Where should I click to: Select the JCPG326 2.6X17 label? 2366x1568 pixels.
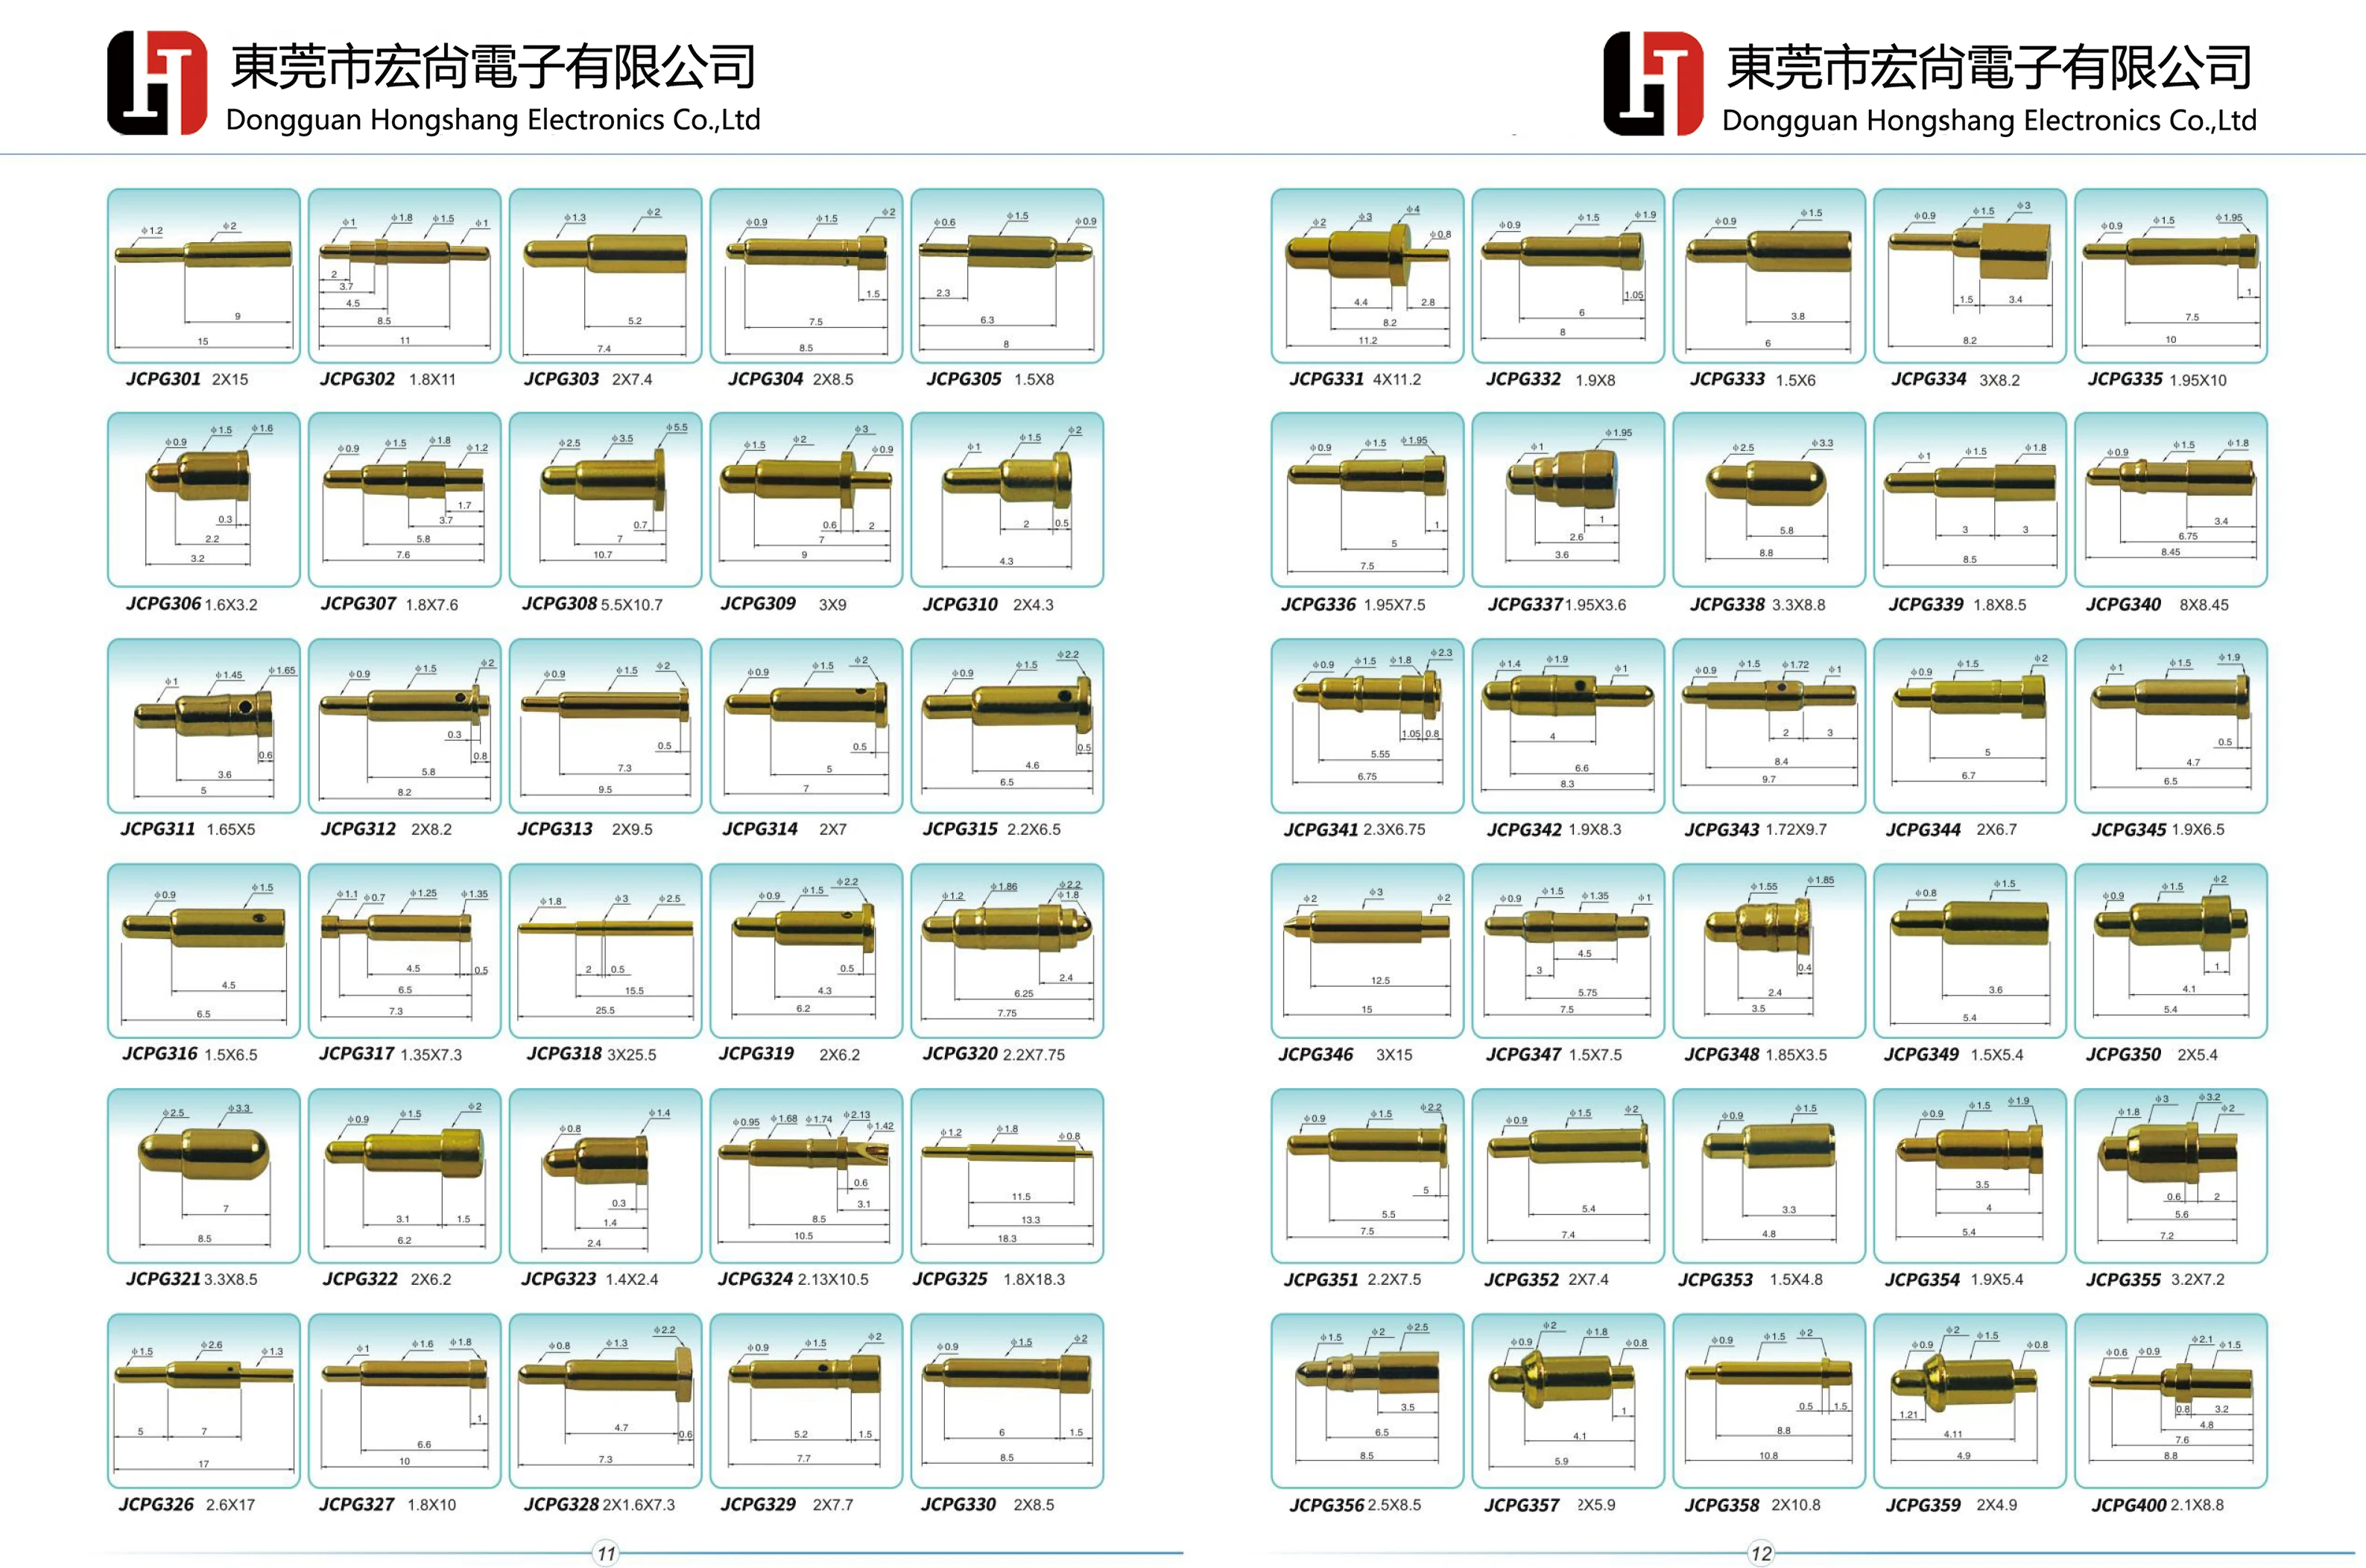(187, 1504)
